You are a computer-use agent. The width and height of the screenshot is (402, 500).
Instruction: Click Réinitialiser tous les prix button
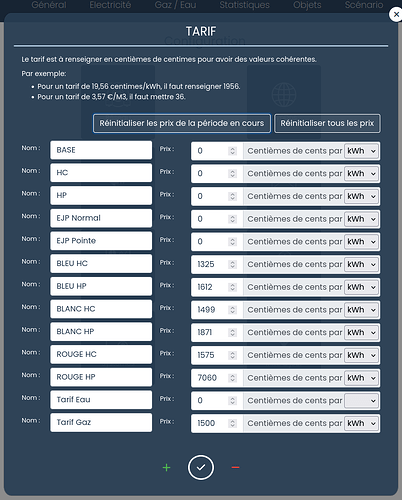point(327,123)
